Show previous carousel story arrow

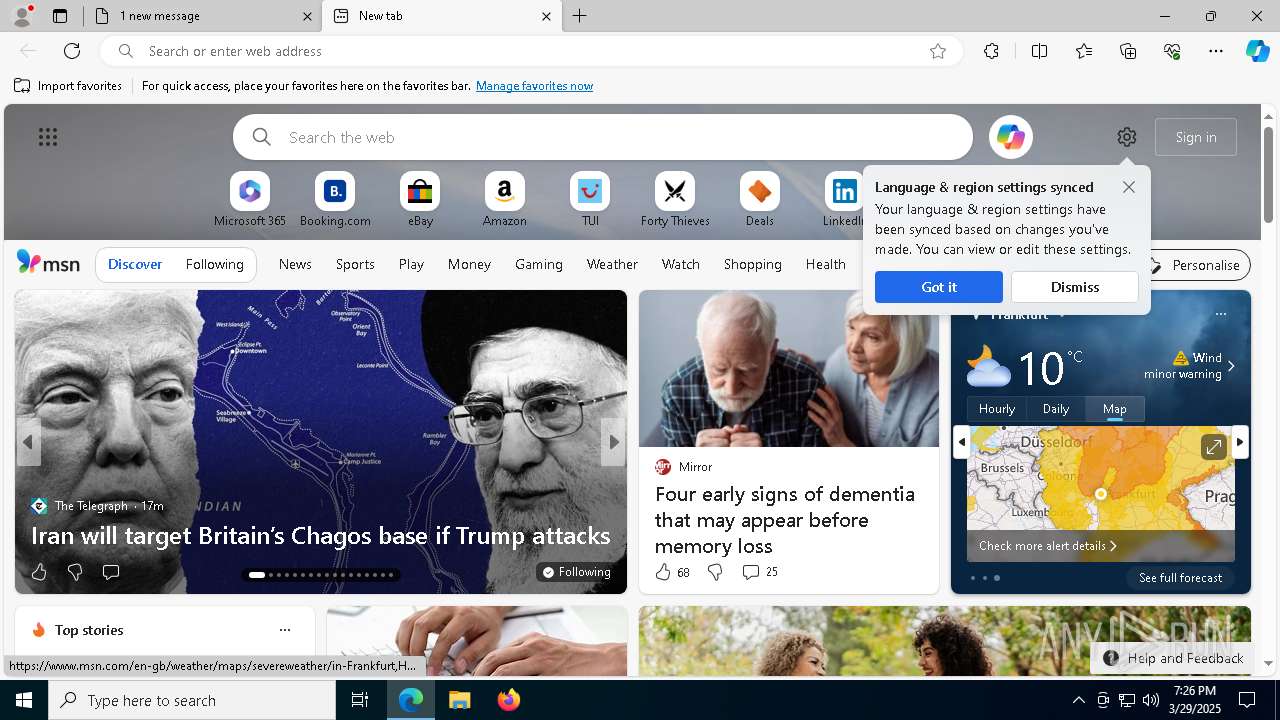point(28,442)
